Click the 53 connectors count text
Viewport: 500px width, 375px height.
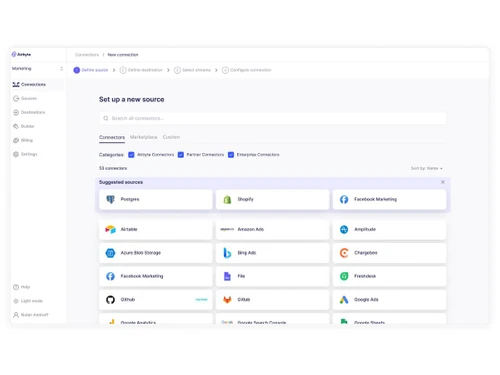113,168
